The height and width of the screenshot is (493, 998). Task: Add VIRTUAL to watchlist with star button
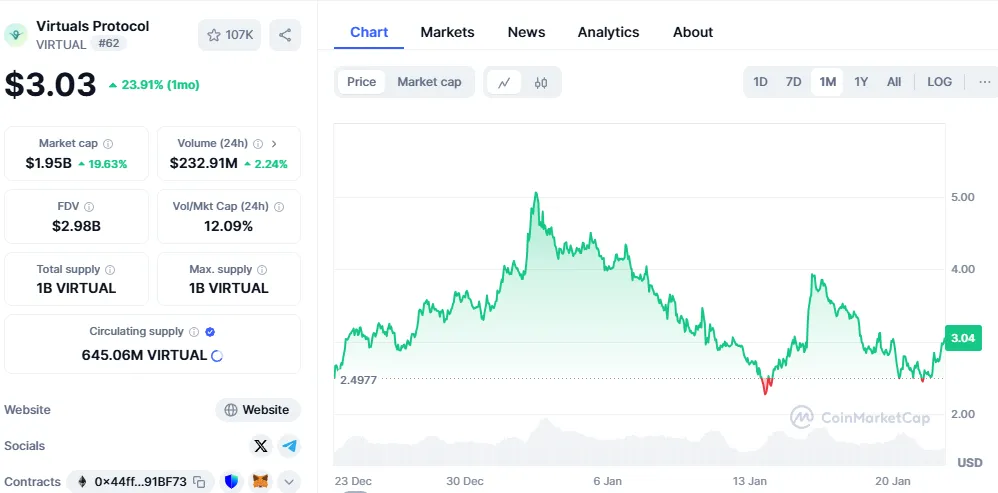(229, 35)
